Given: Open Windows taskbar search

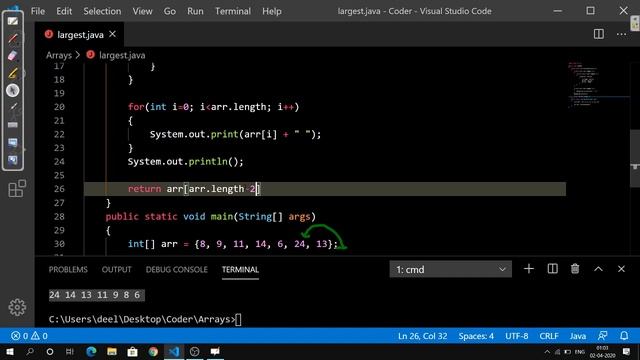Looking at the screenshot, I should pos(30,351).
